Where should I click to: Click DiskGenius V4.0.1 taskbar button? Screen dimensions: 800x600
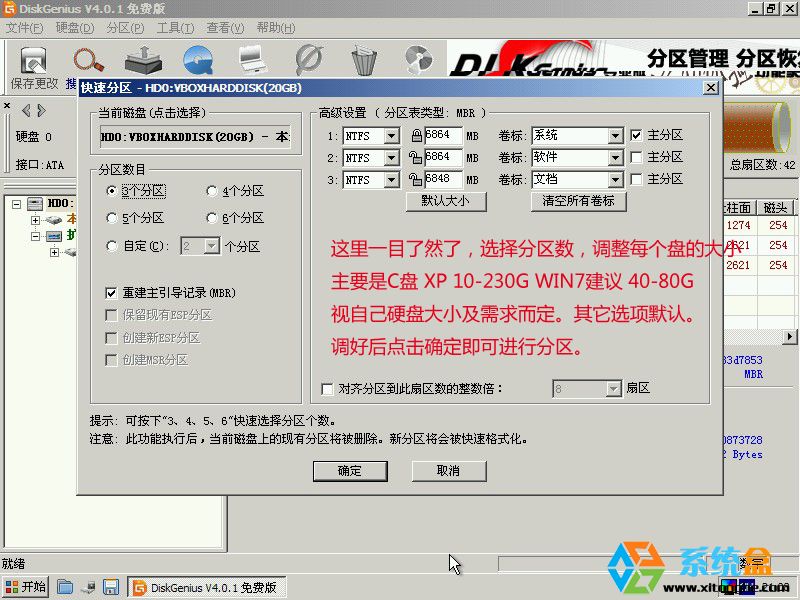tap(206, 588)
